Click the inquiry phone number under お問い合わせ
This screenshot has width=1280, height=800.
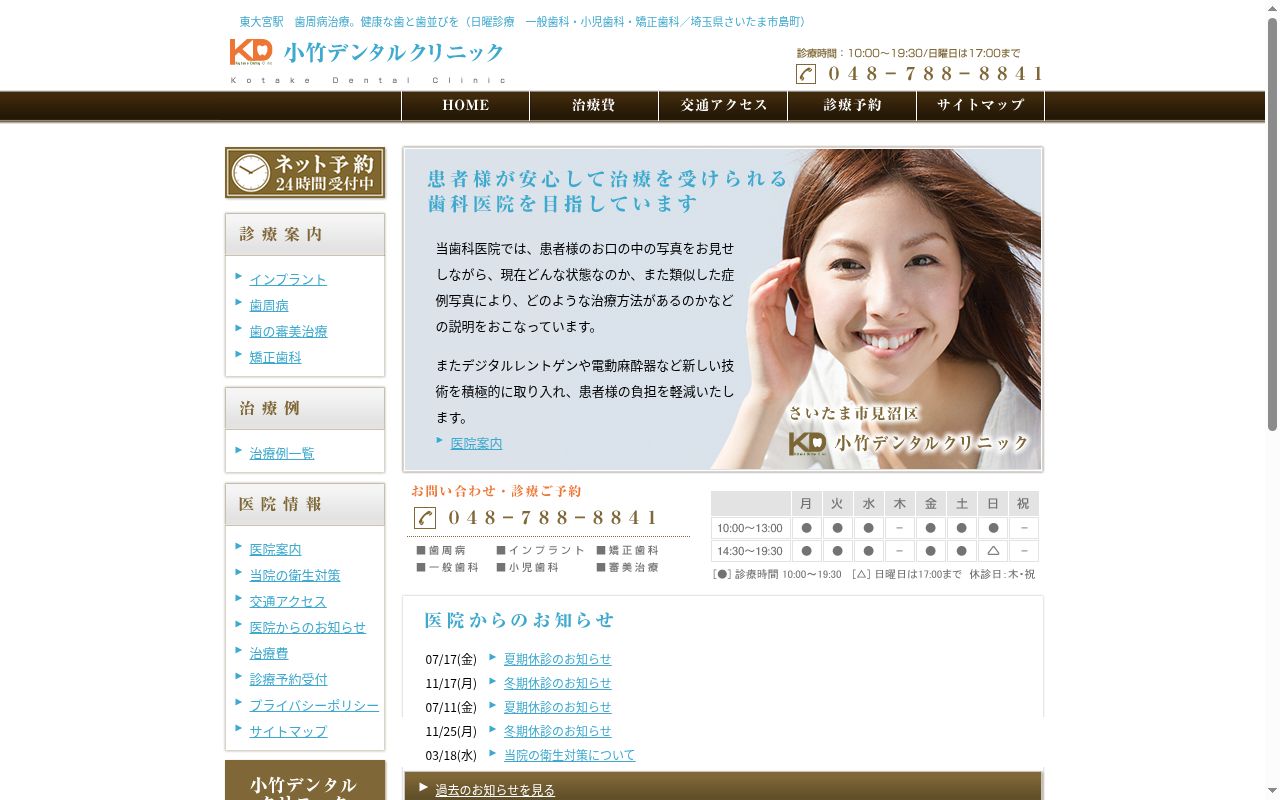(552, 517)
